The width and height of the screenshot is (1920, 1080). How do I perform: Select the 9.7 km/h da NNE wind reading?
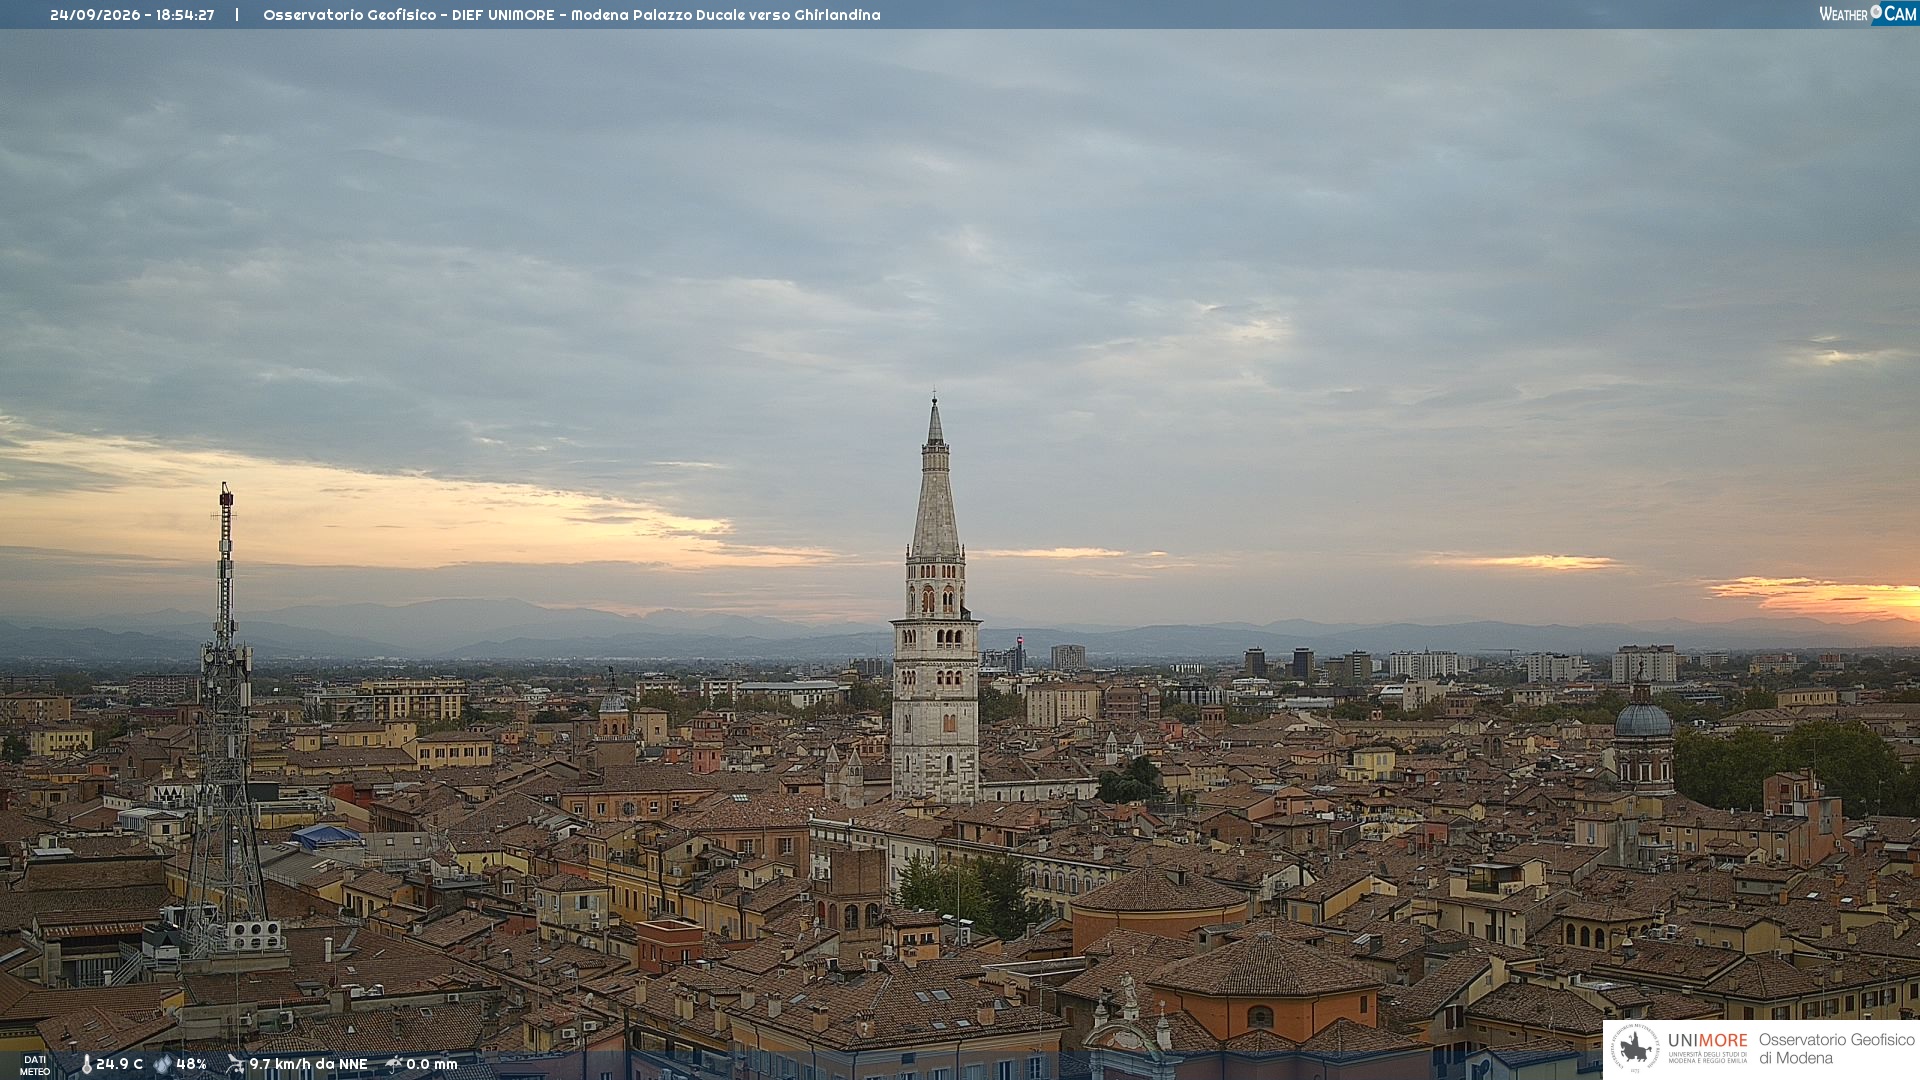[x=308, y=1064]
